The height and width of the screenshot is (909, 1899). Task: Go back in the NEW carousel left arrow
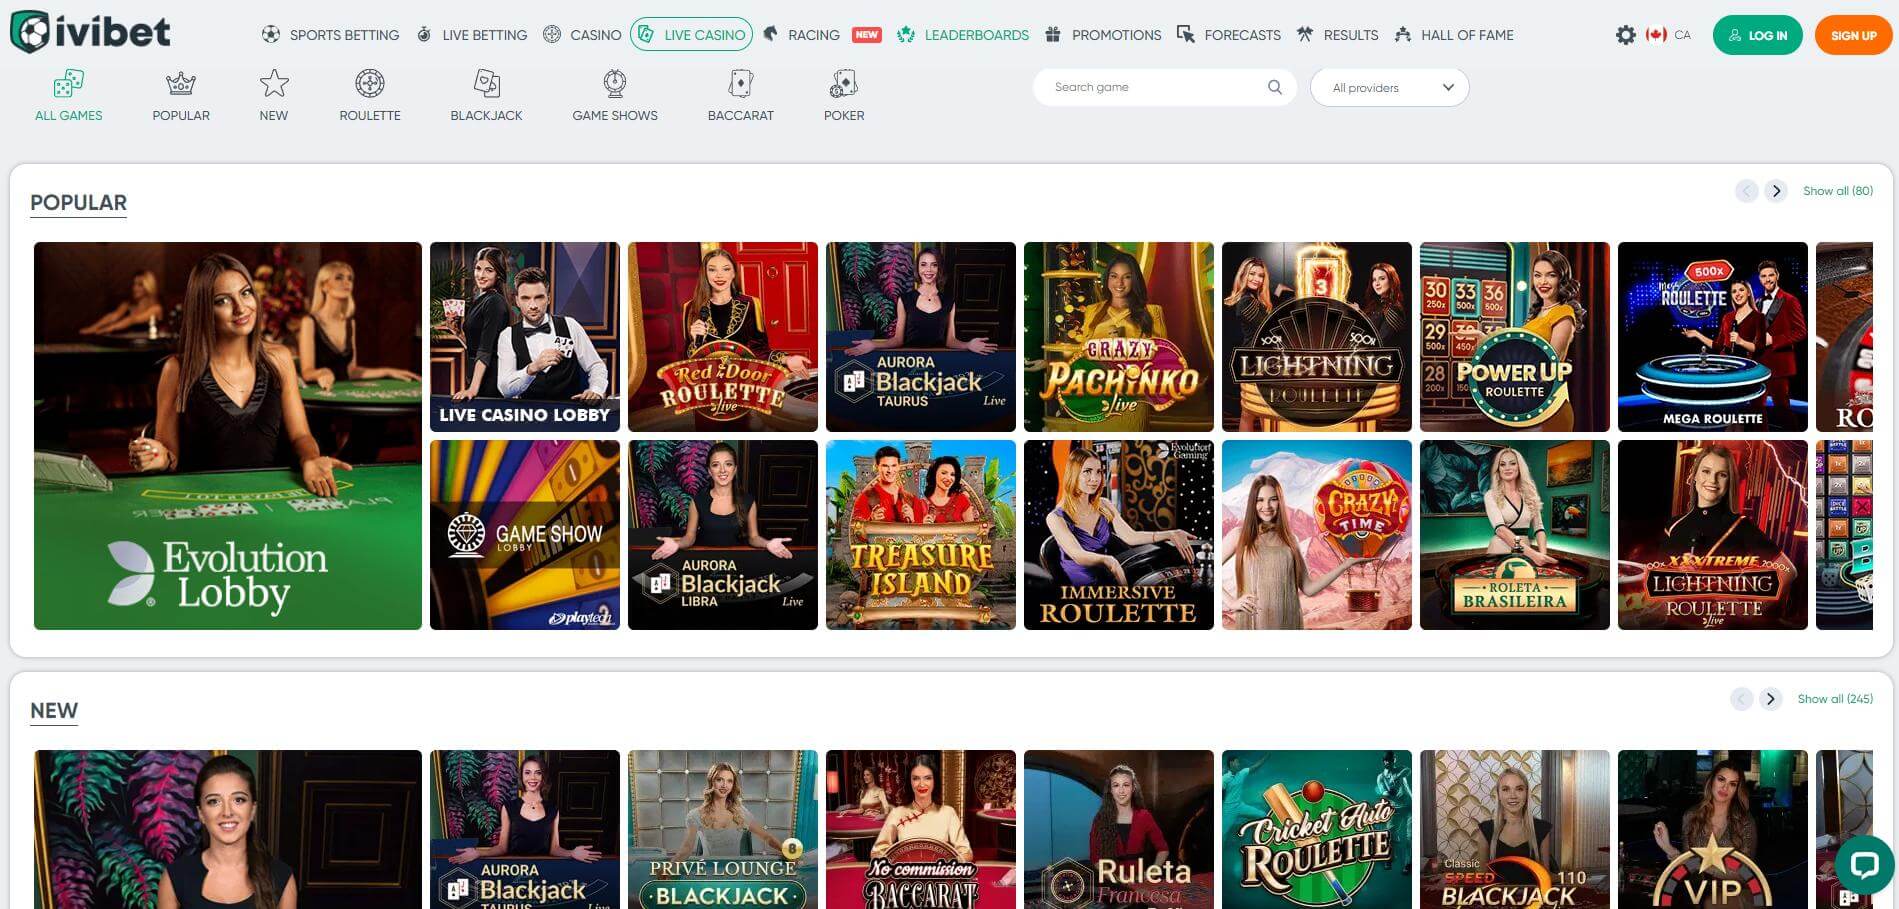(1742, 698)
